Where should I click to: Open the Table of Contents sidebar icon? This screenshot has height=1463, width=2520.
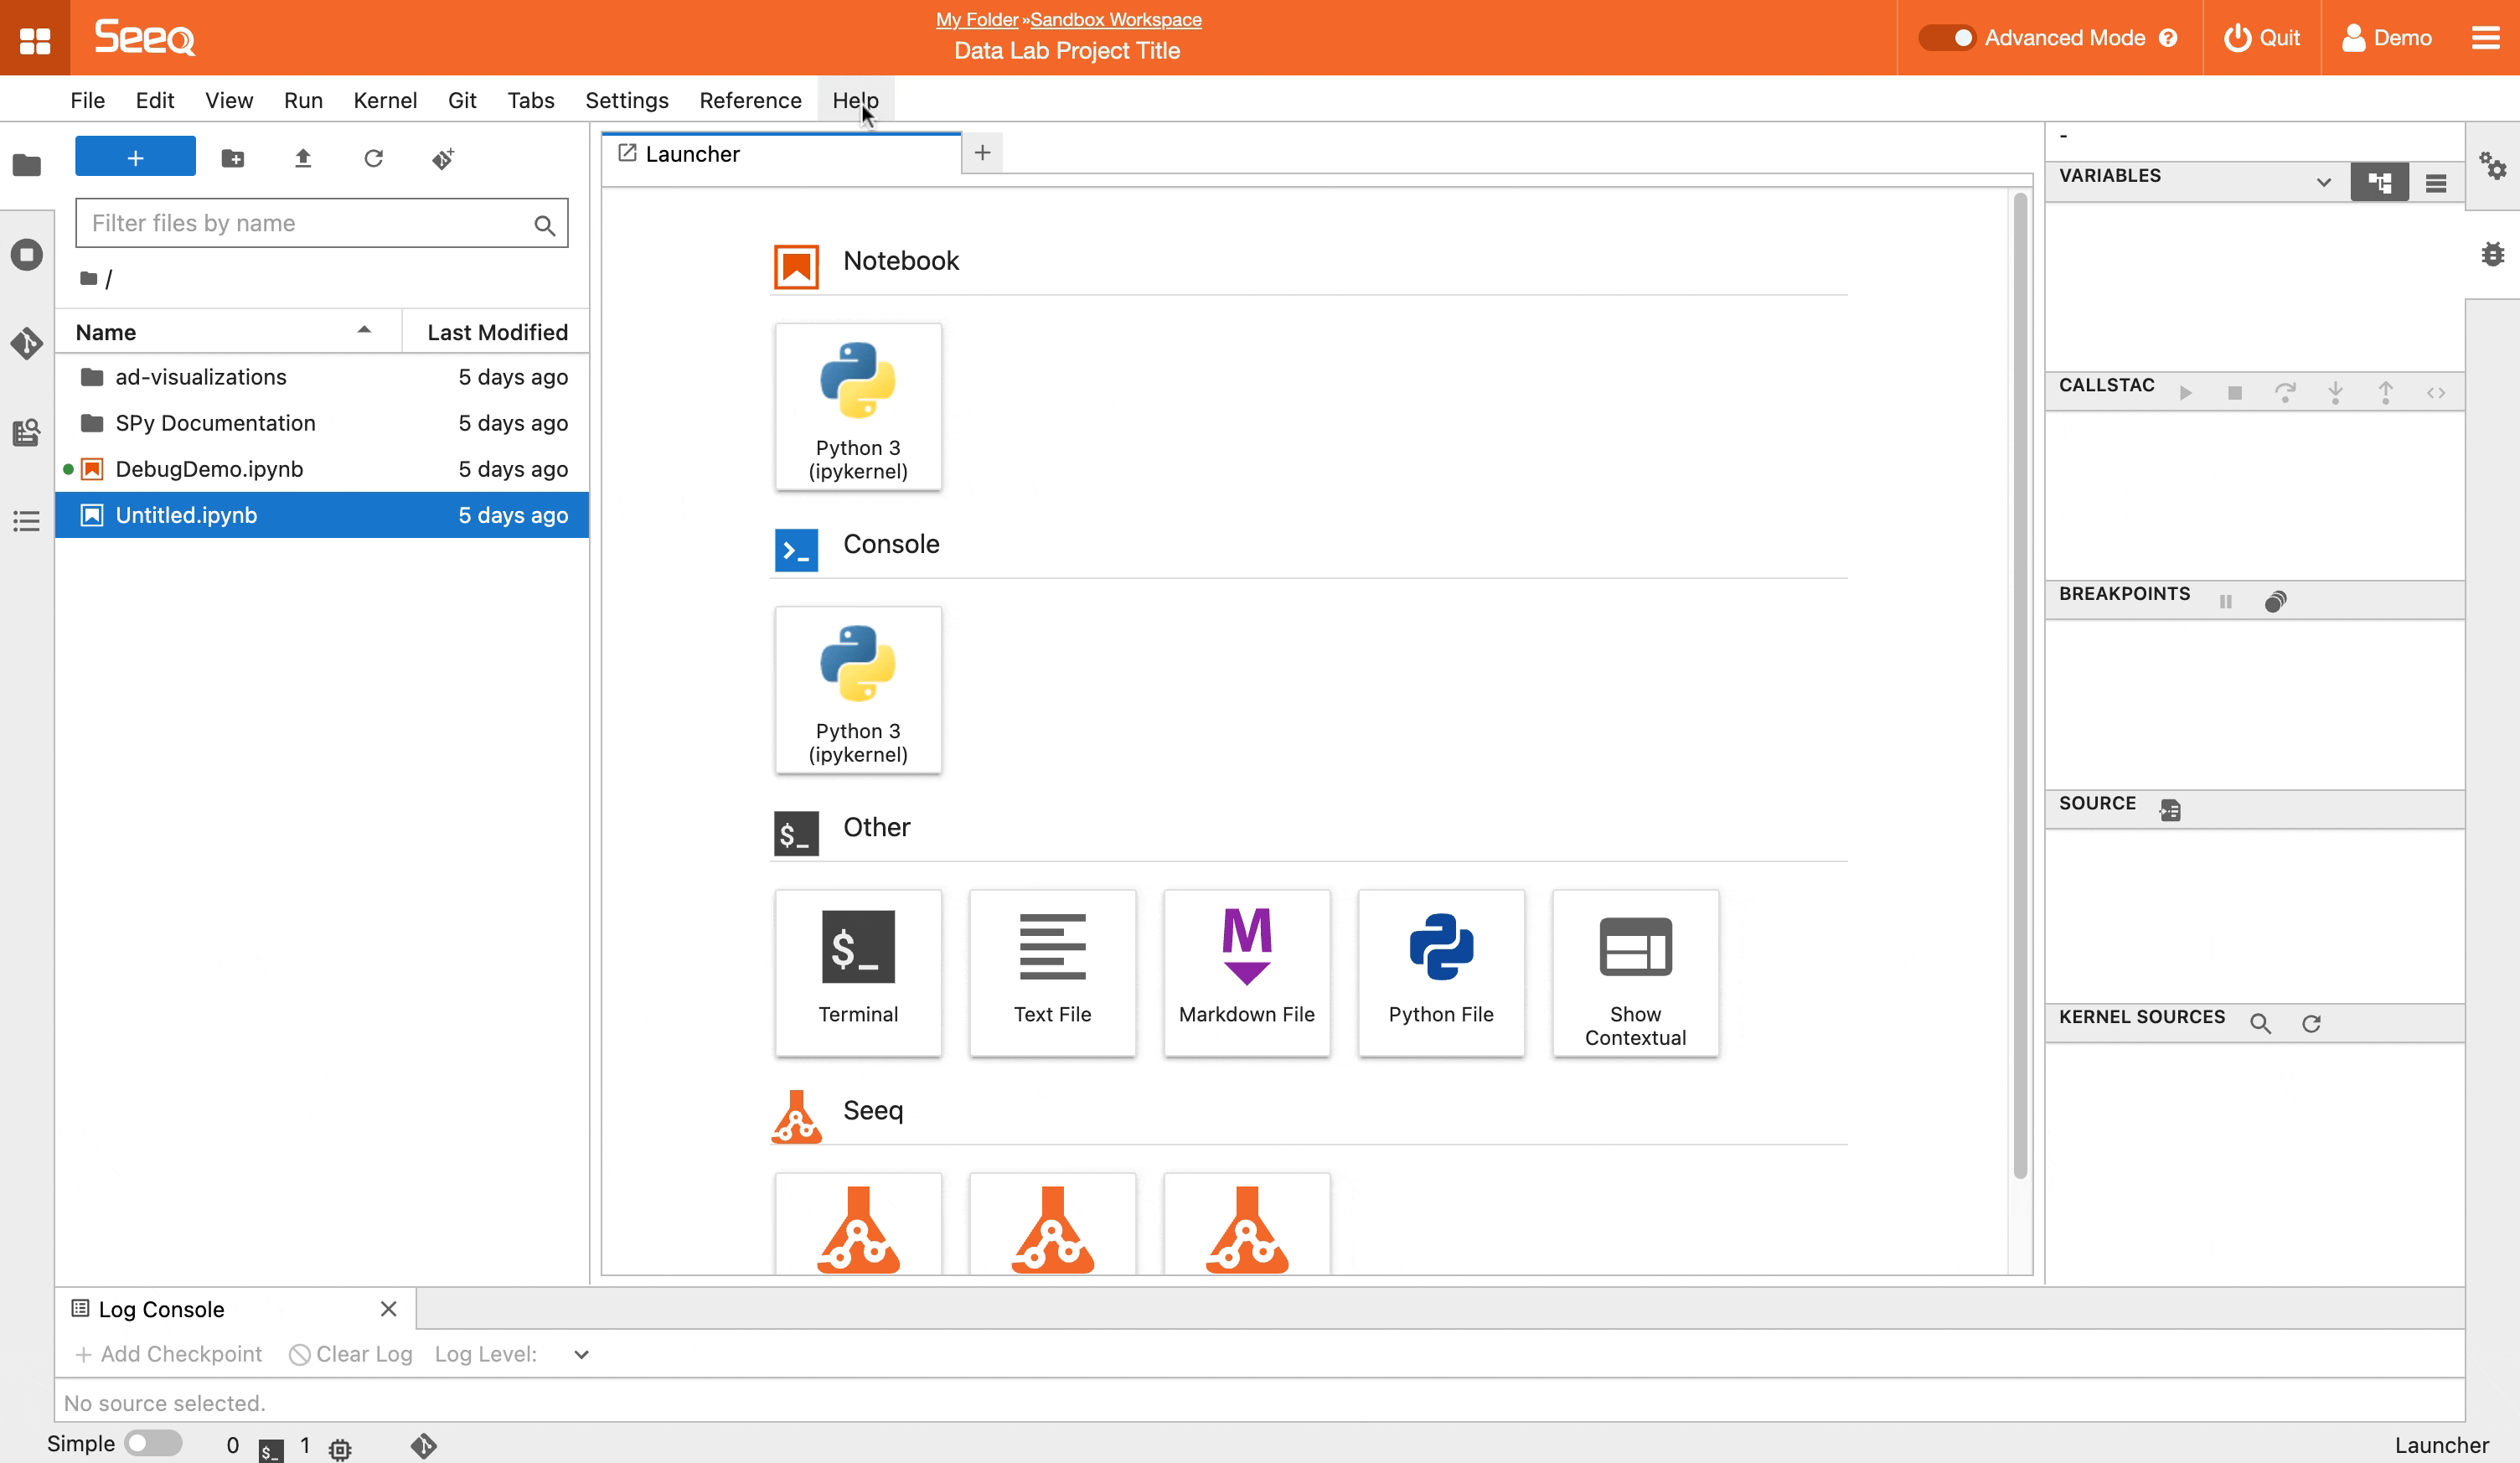click(27, 521)
